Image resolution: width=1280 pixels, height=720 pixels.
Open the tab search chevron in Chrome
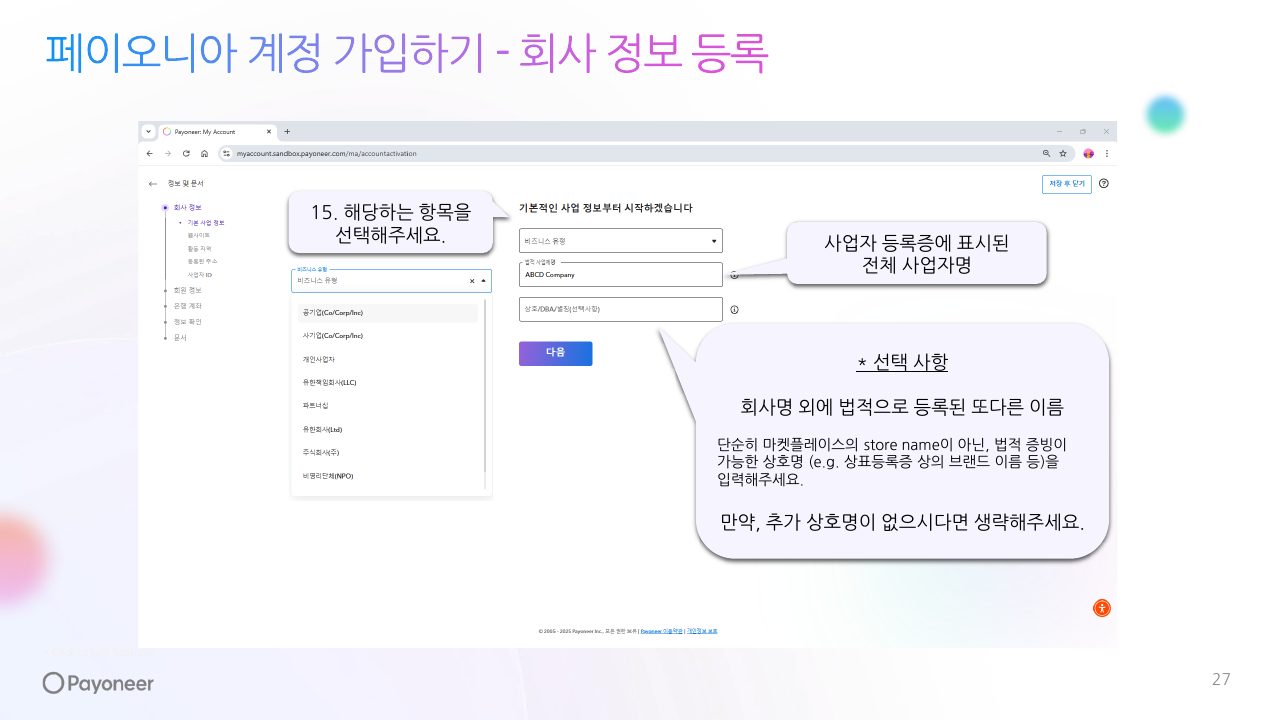click(148, 131)
